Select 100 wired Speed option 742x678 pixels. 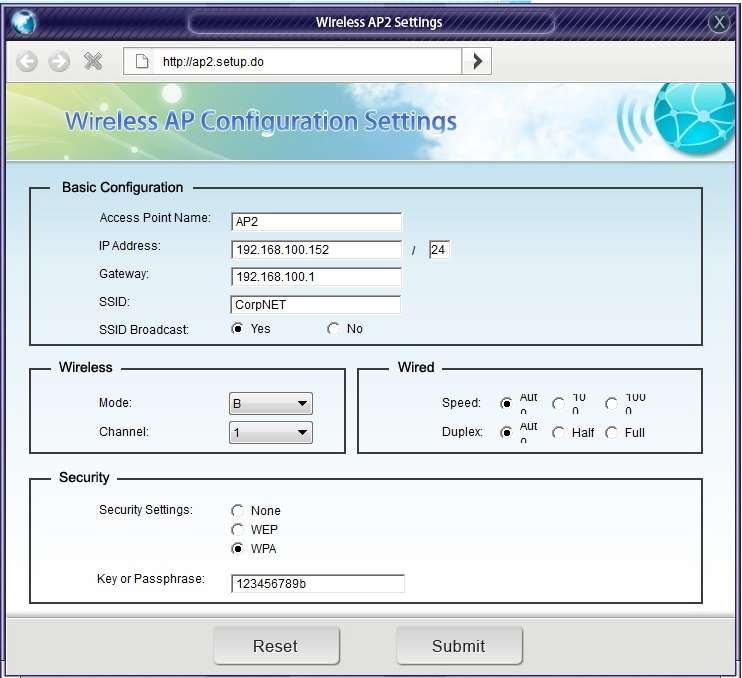click(x=558, y=404)
